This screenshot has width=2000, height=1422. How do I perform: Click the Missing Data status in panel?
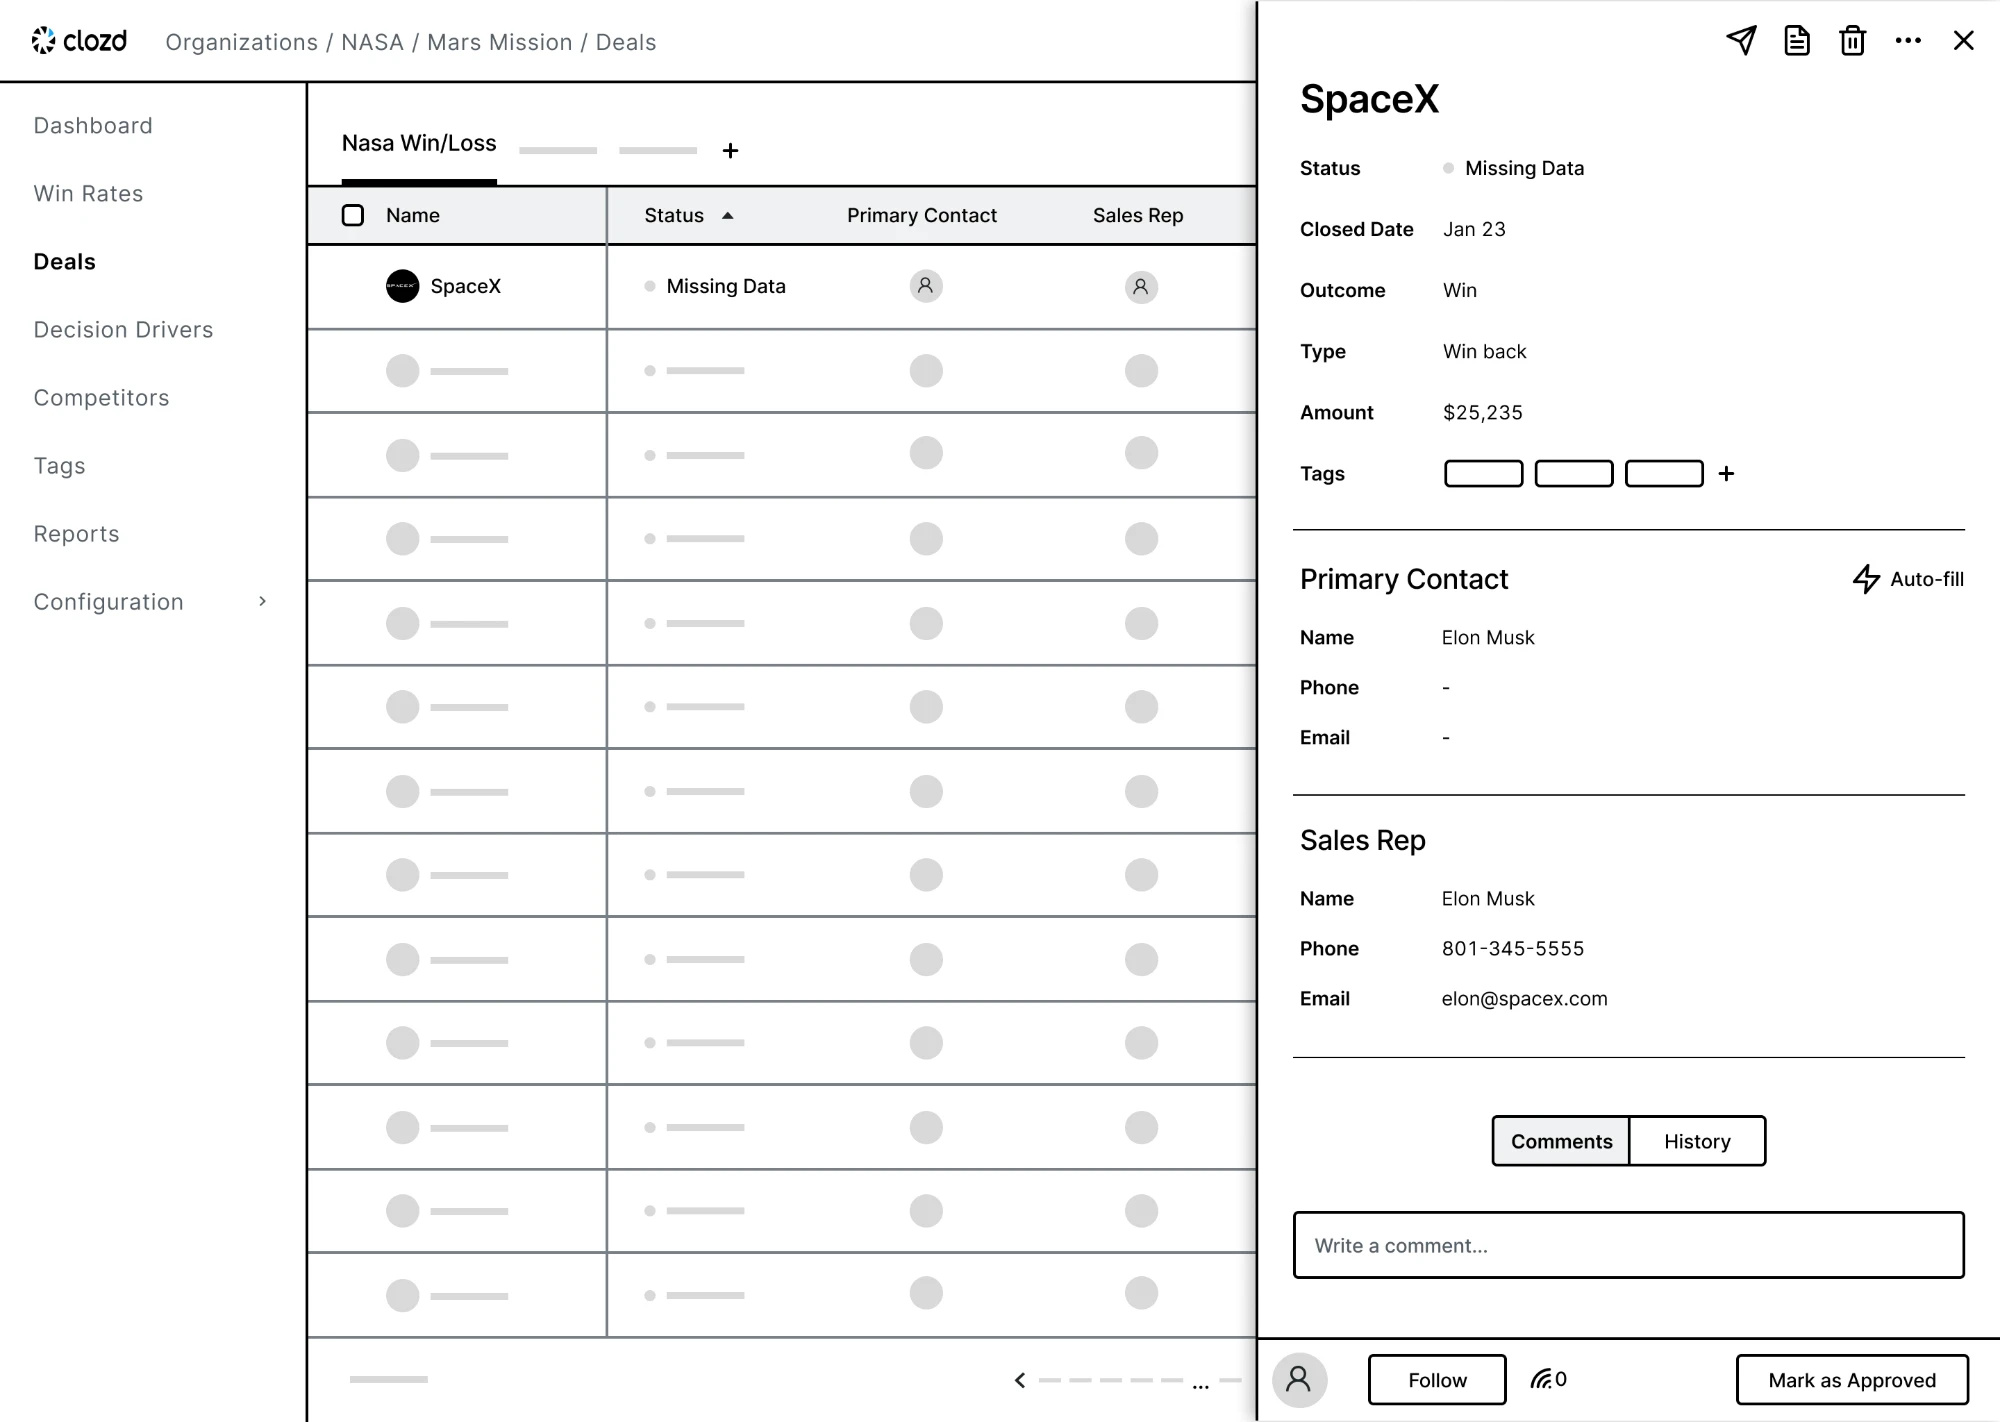click(x=1513, y=168)
